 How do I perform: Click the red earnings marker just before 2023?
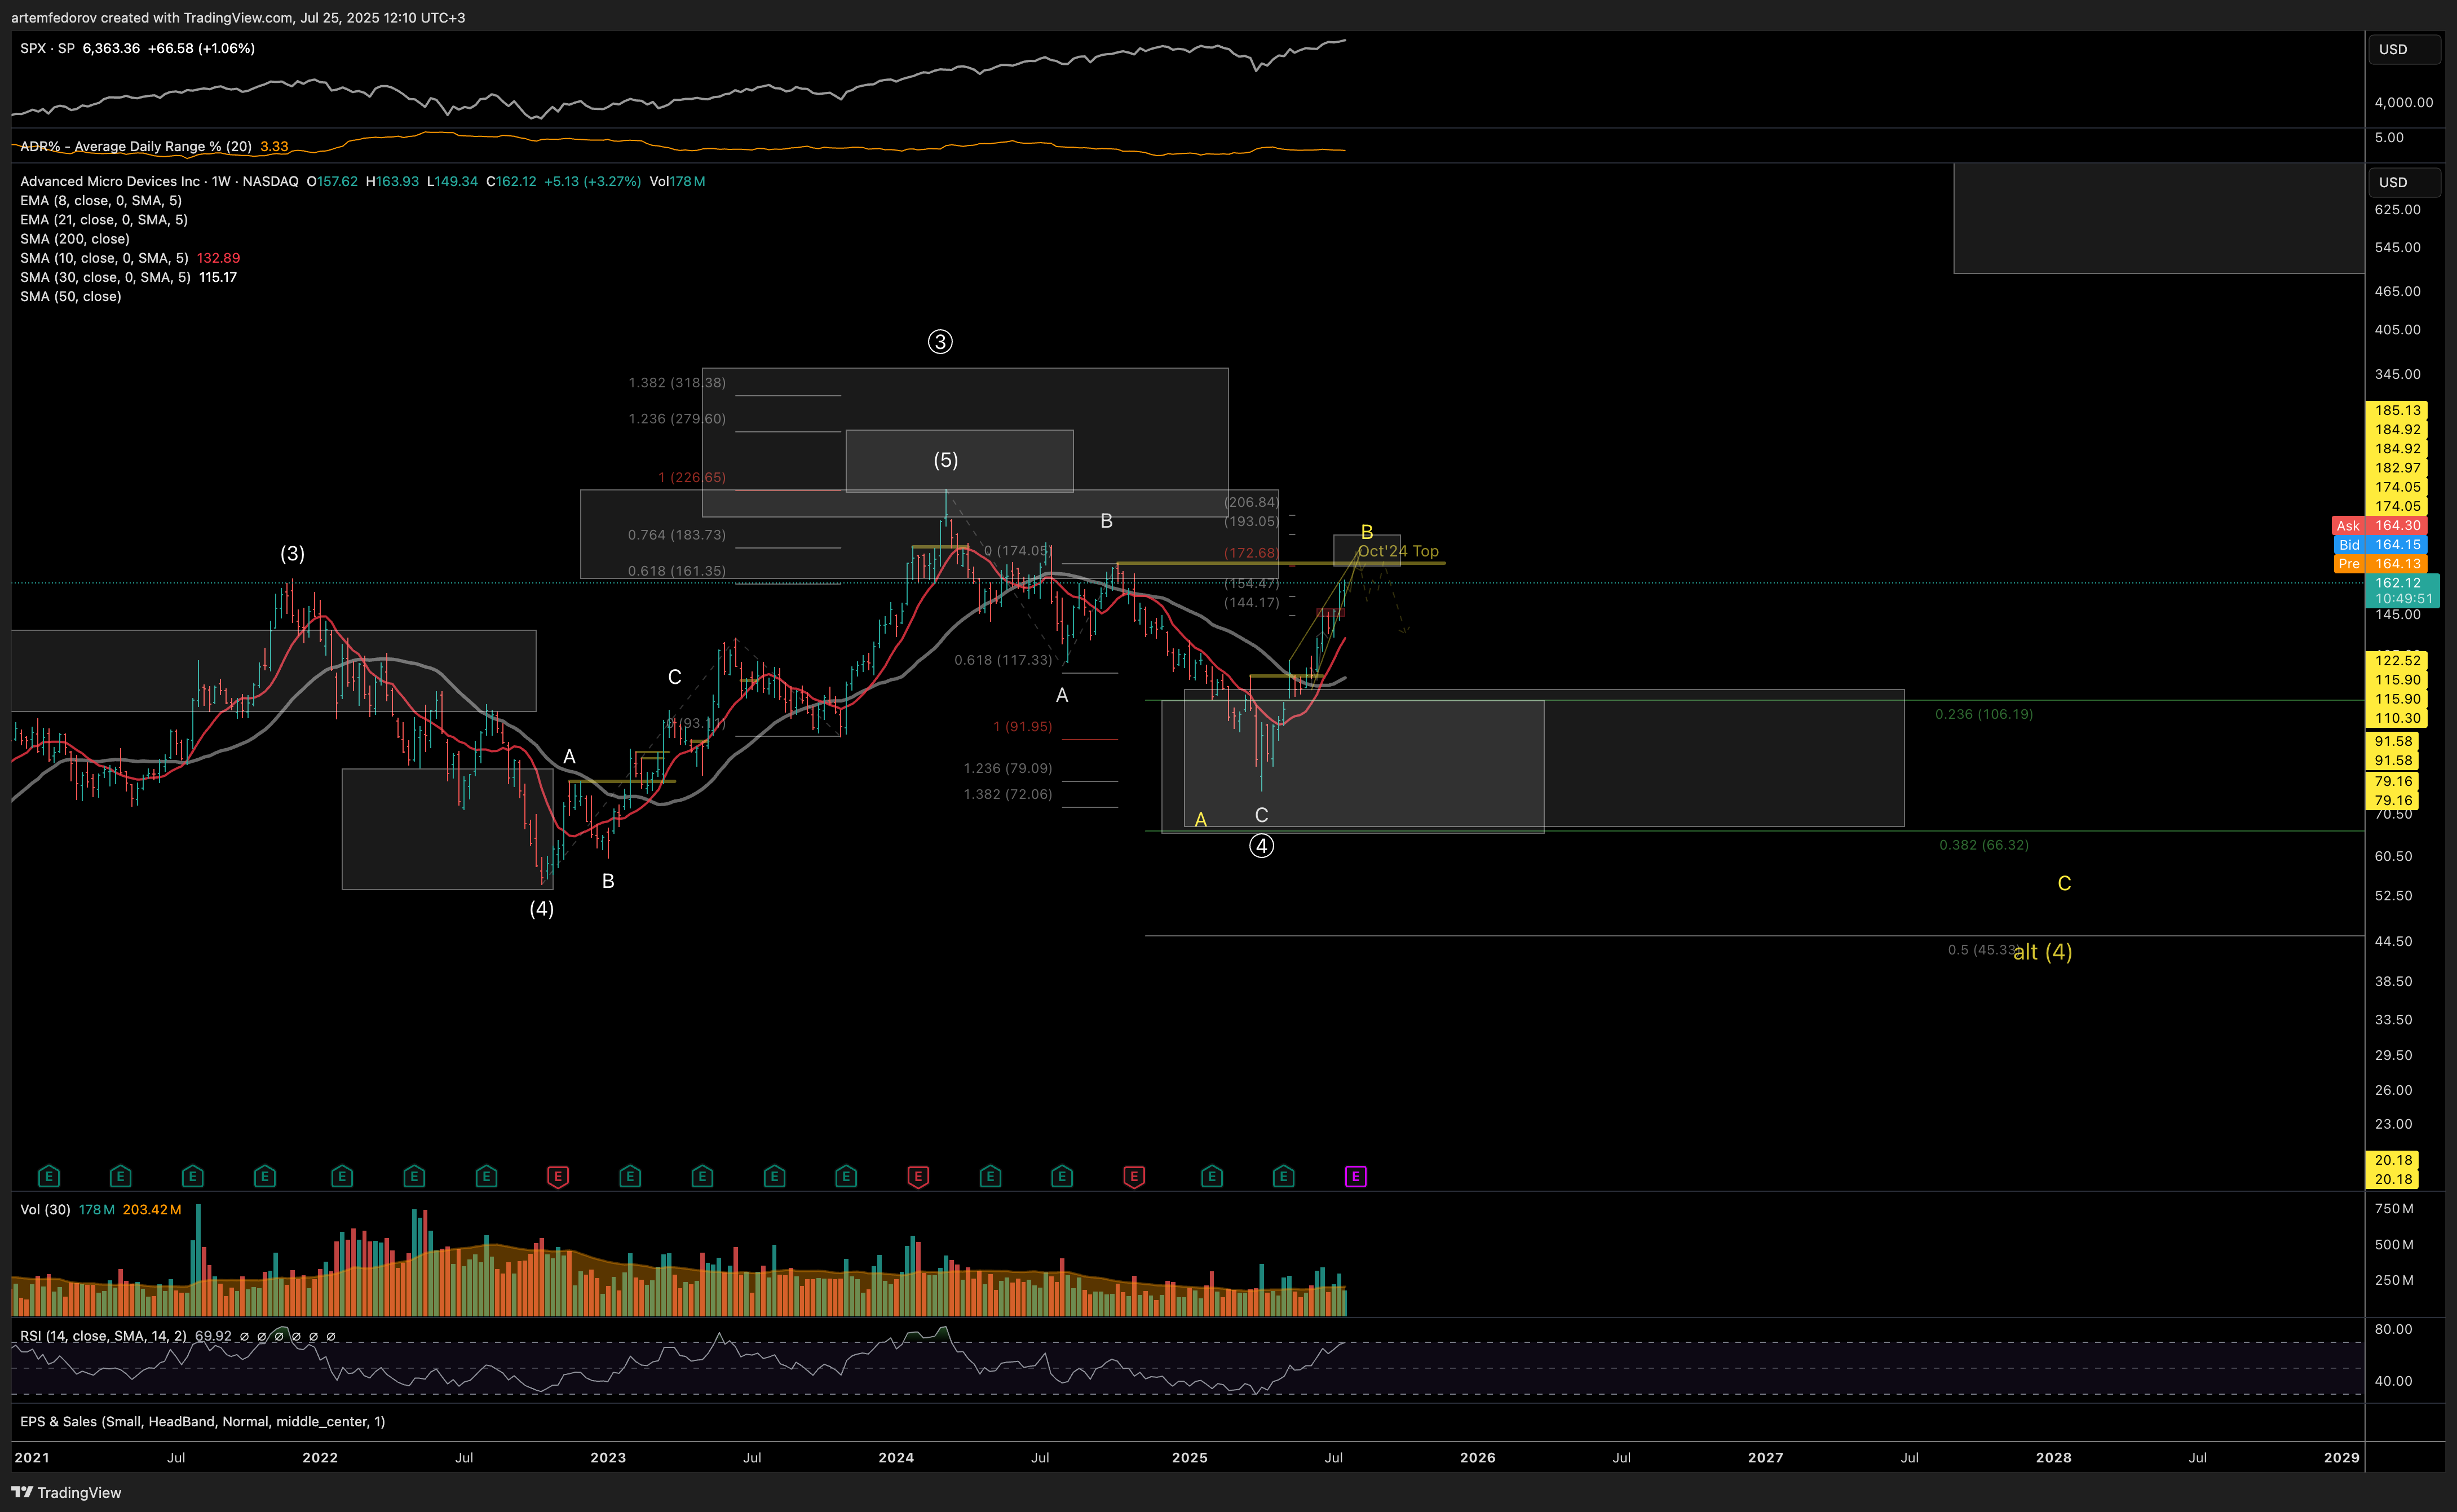click(558, 1176)
